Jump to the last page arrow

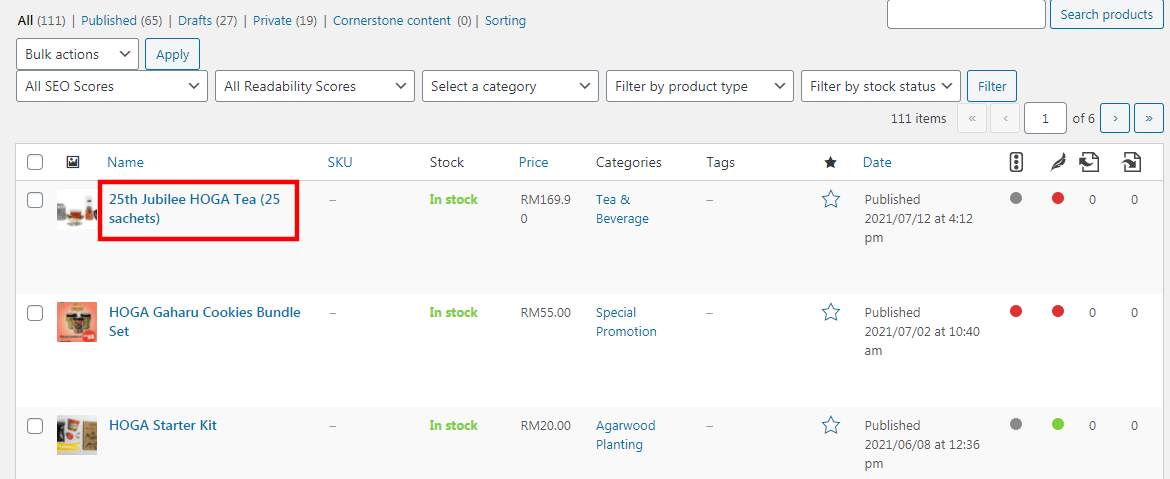1148,118
